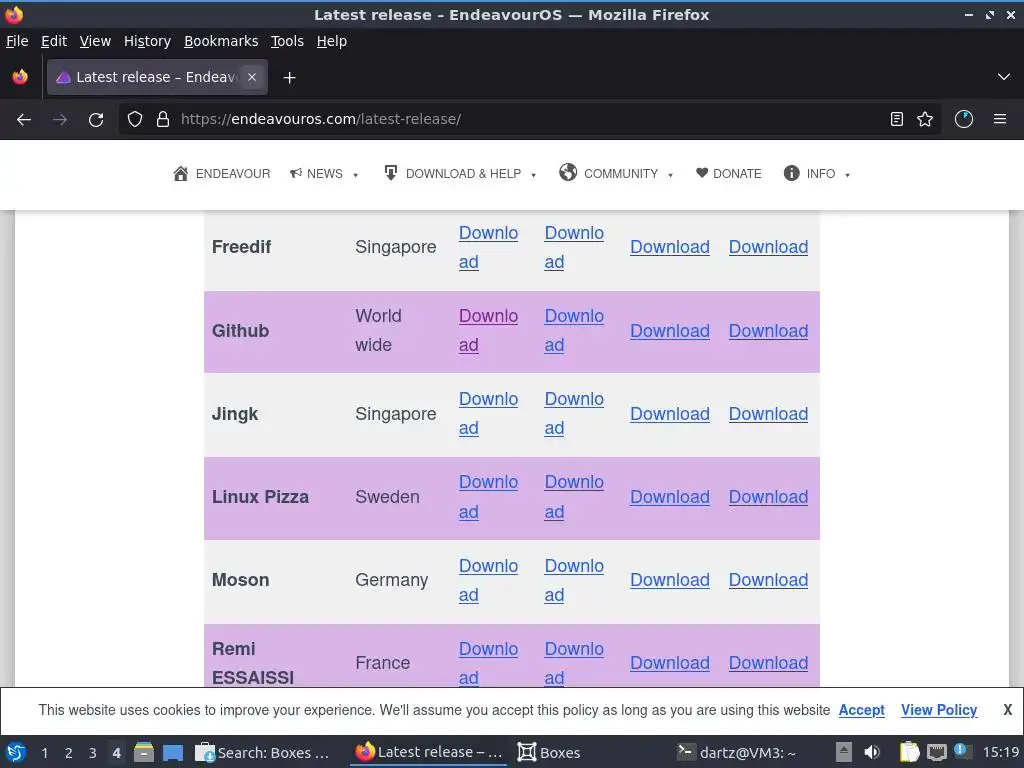Viewport: 1024px width, 768px height.
Task: Switch to the Boxes taskbar window
Action: (549, 752)
